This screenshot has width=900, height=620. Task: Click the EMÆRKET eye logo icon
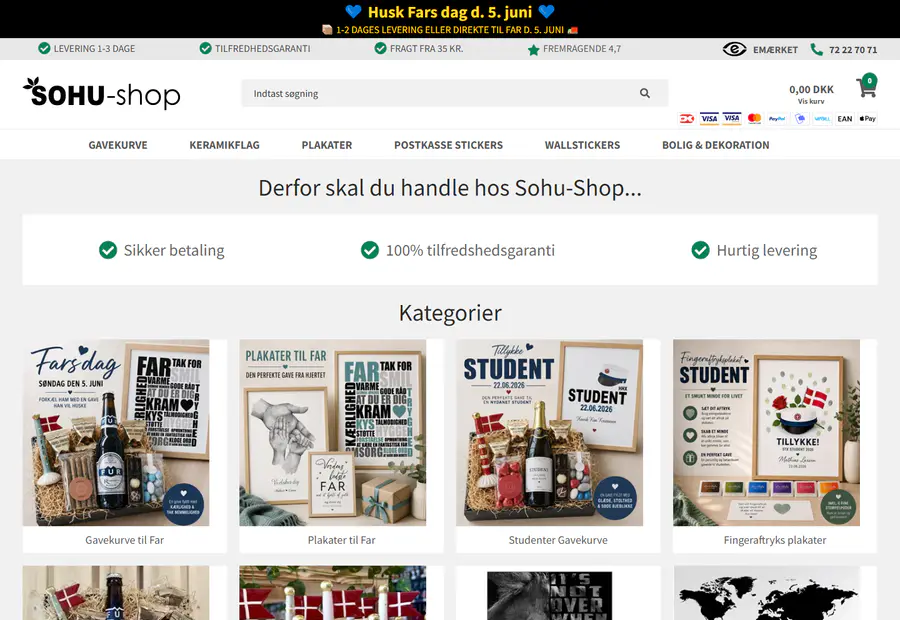734,49
